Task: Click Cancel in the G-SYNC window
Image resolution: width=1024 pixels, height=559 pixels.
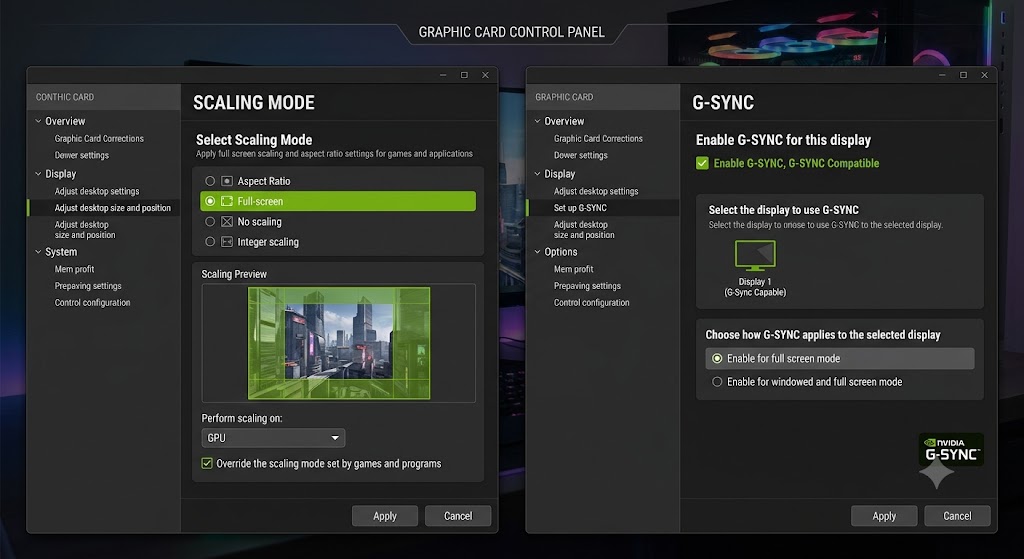Action: click(x=957, y=516)
